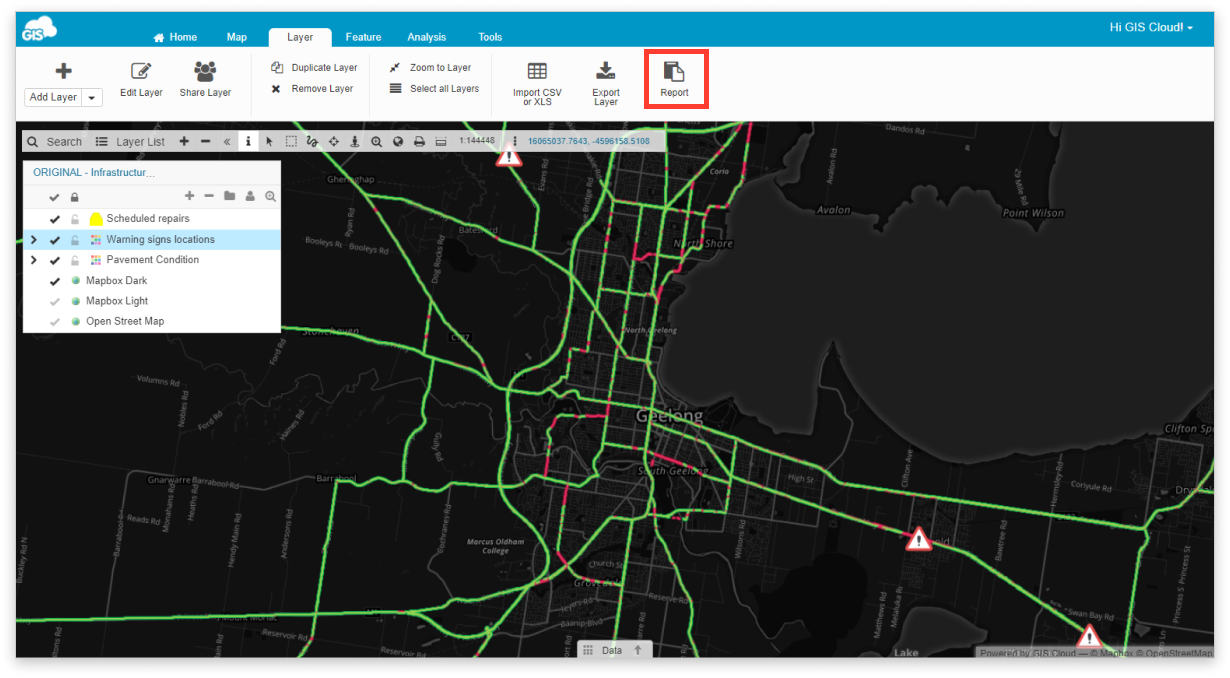1230x678 pixels.
Task: Enable the Mapbox Light basemap checkmark
Action: [x=55, y=301]
